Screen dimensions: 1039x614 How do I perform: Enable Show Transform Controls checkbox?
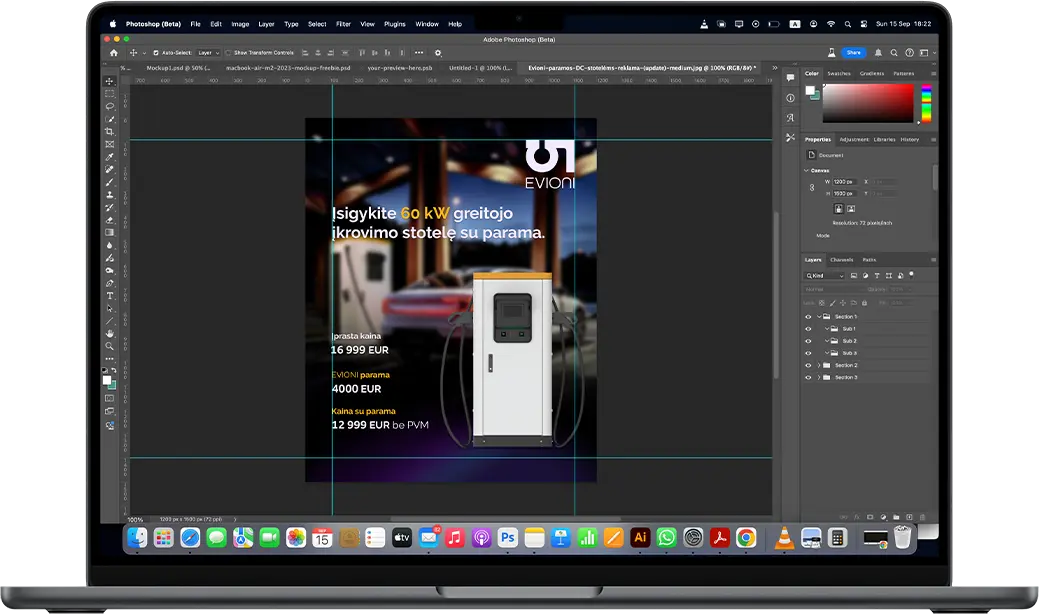(x=228, y=53)
